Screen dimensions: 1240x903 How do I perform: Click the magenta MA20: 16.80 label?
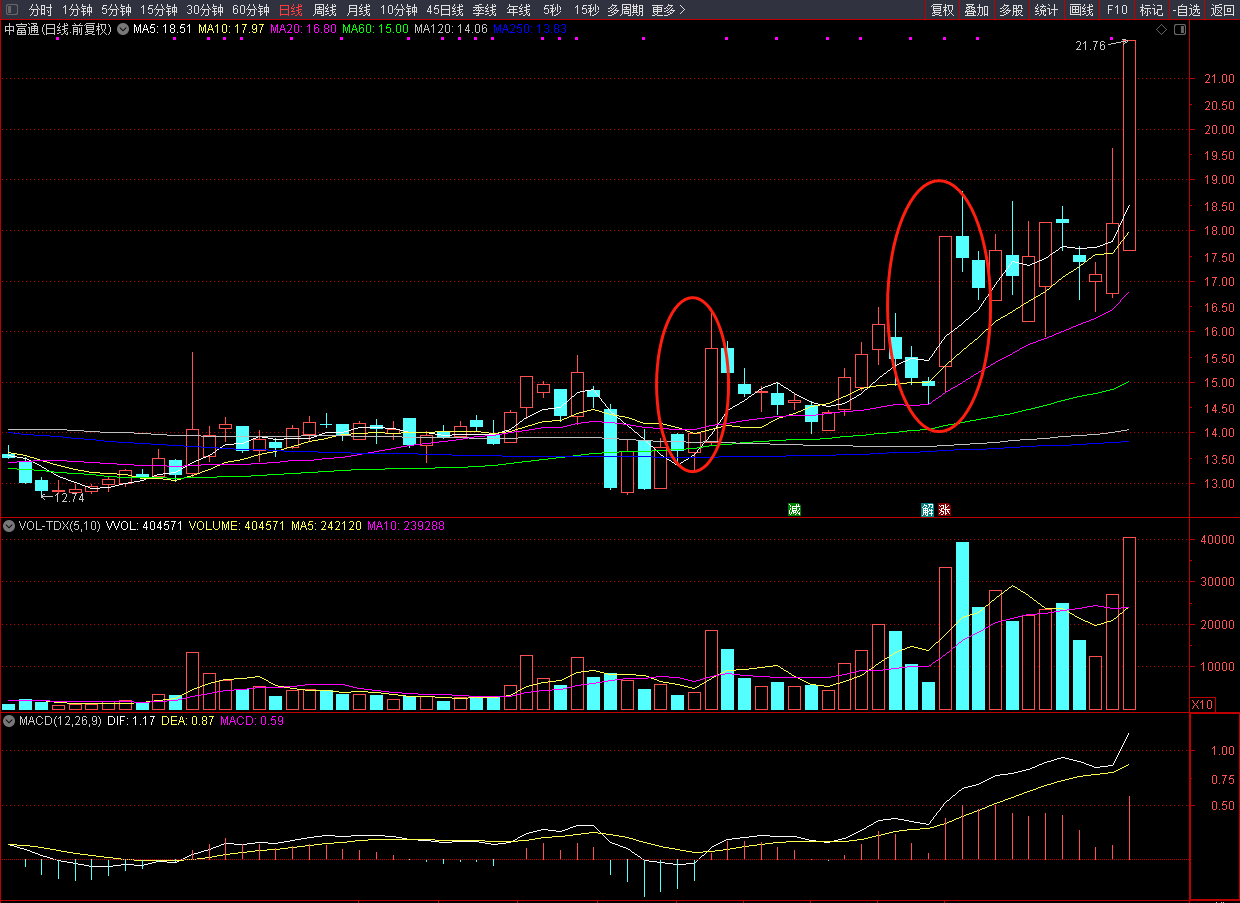tap(303, 29)
